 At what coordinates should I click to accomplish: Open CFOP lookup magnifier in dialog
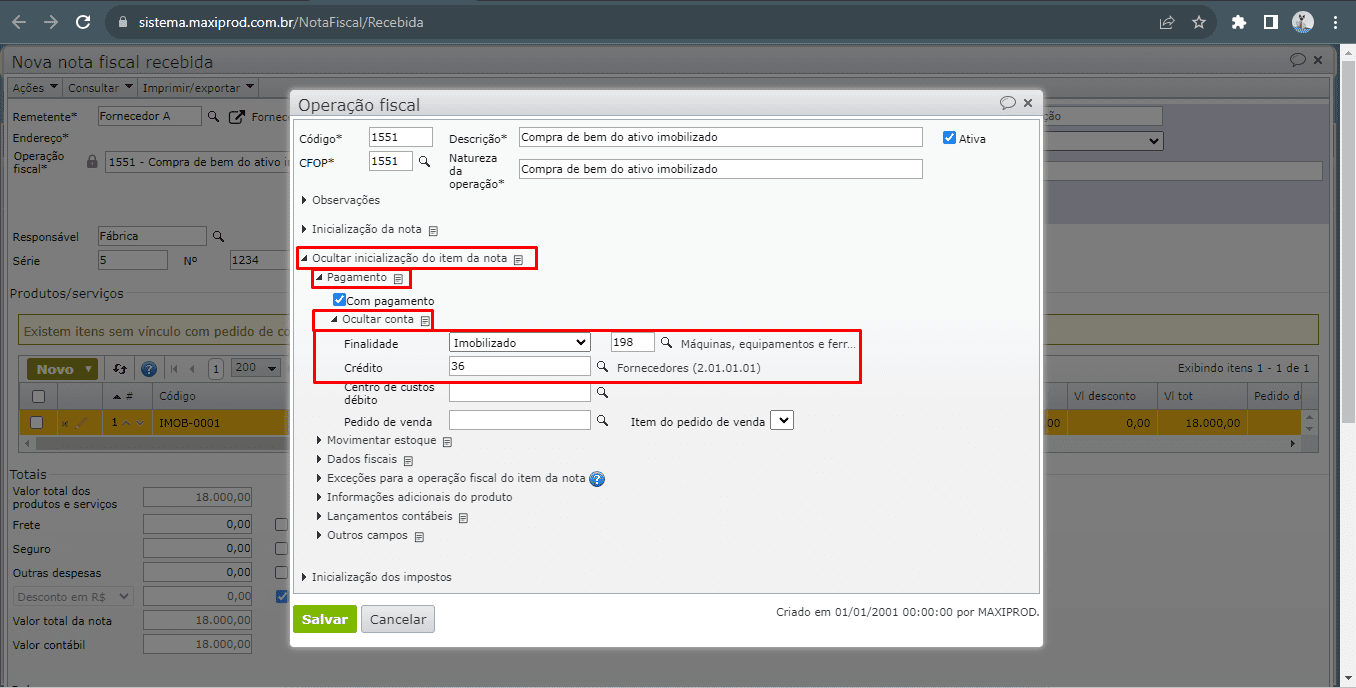[424, 161]
